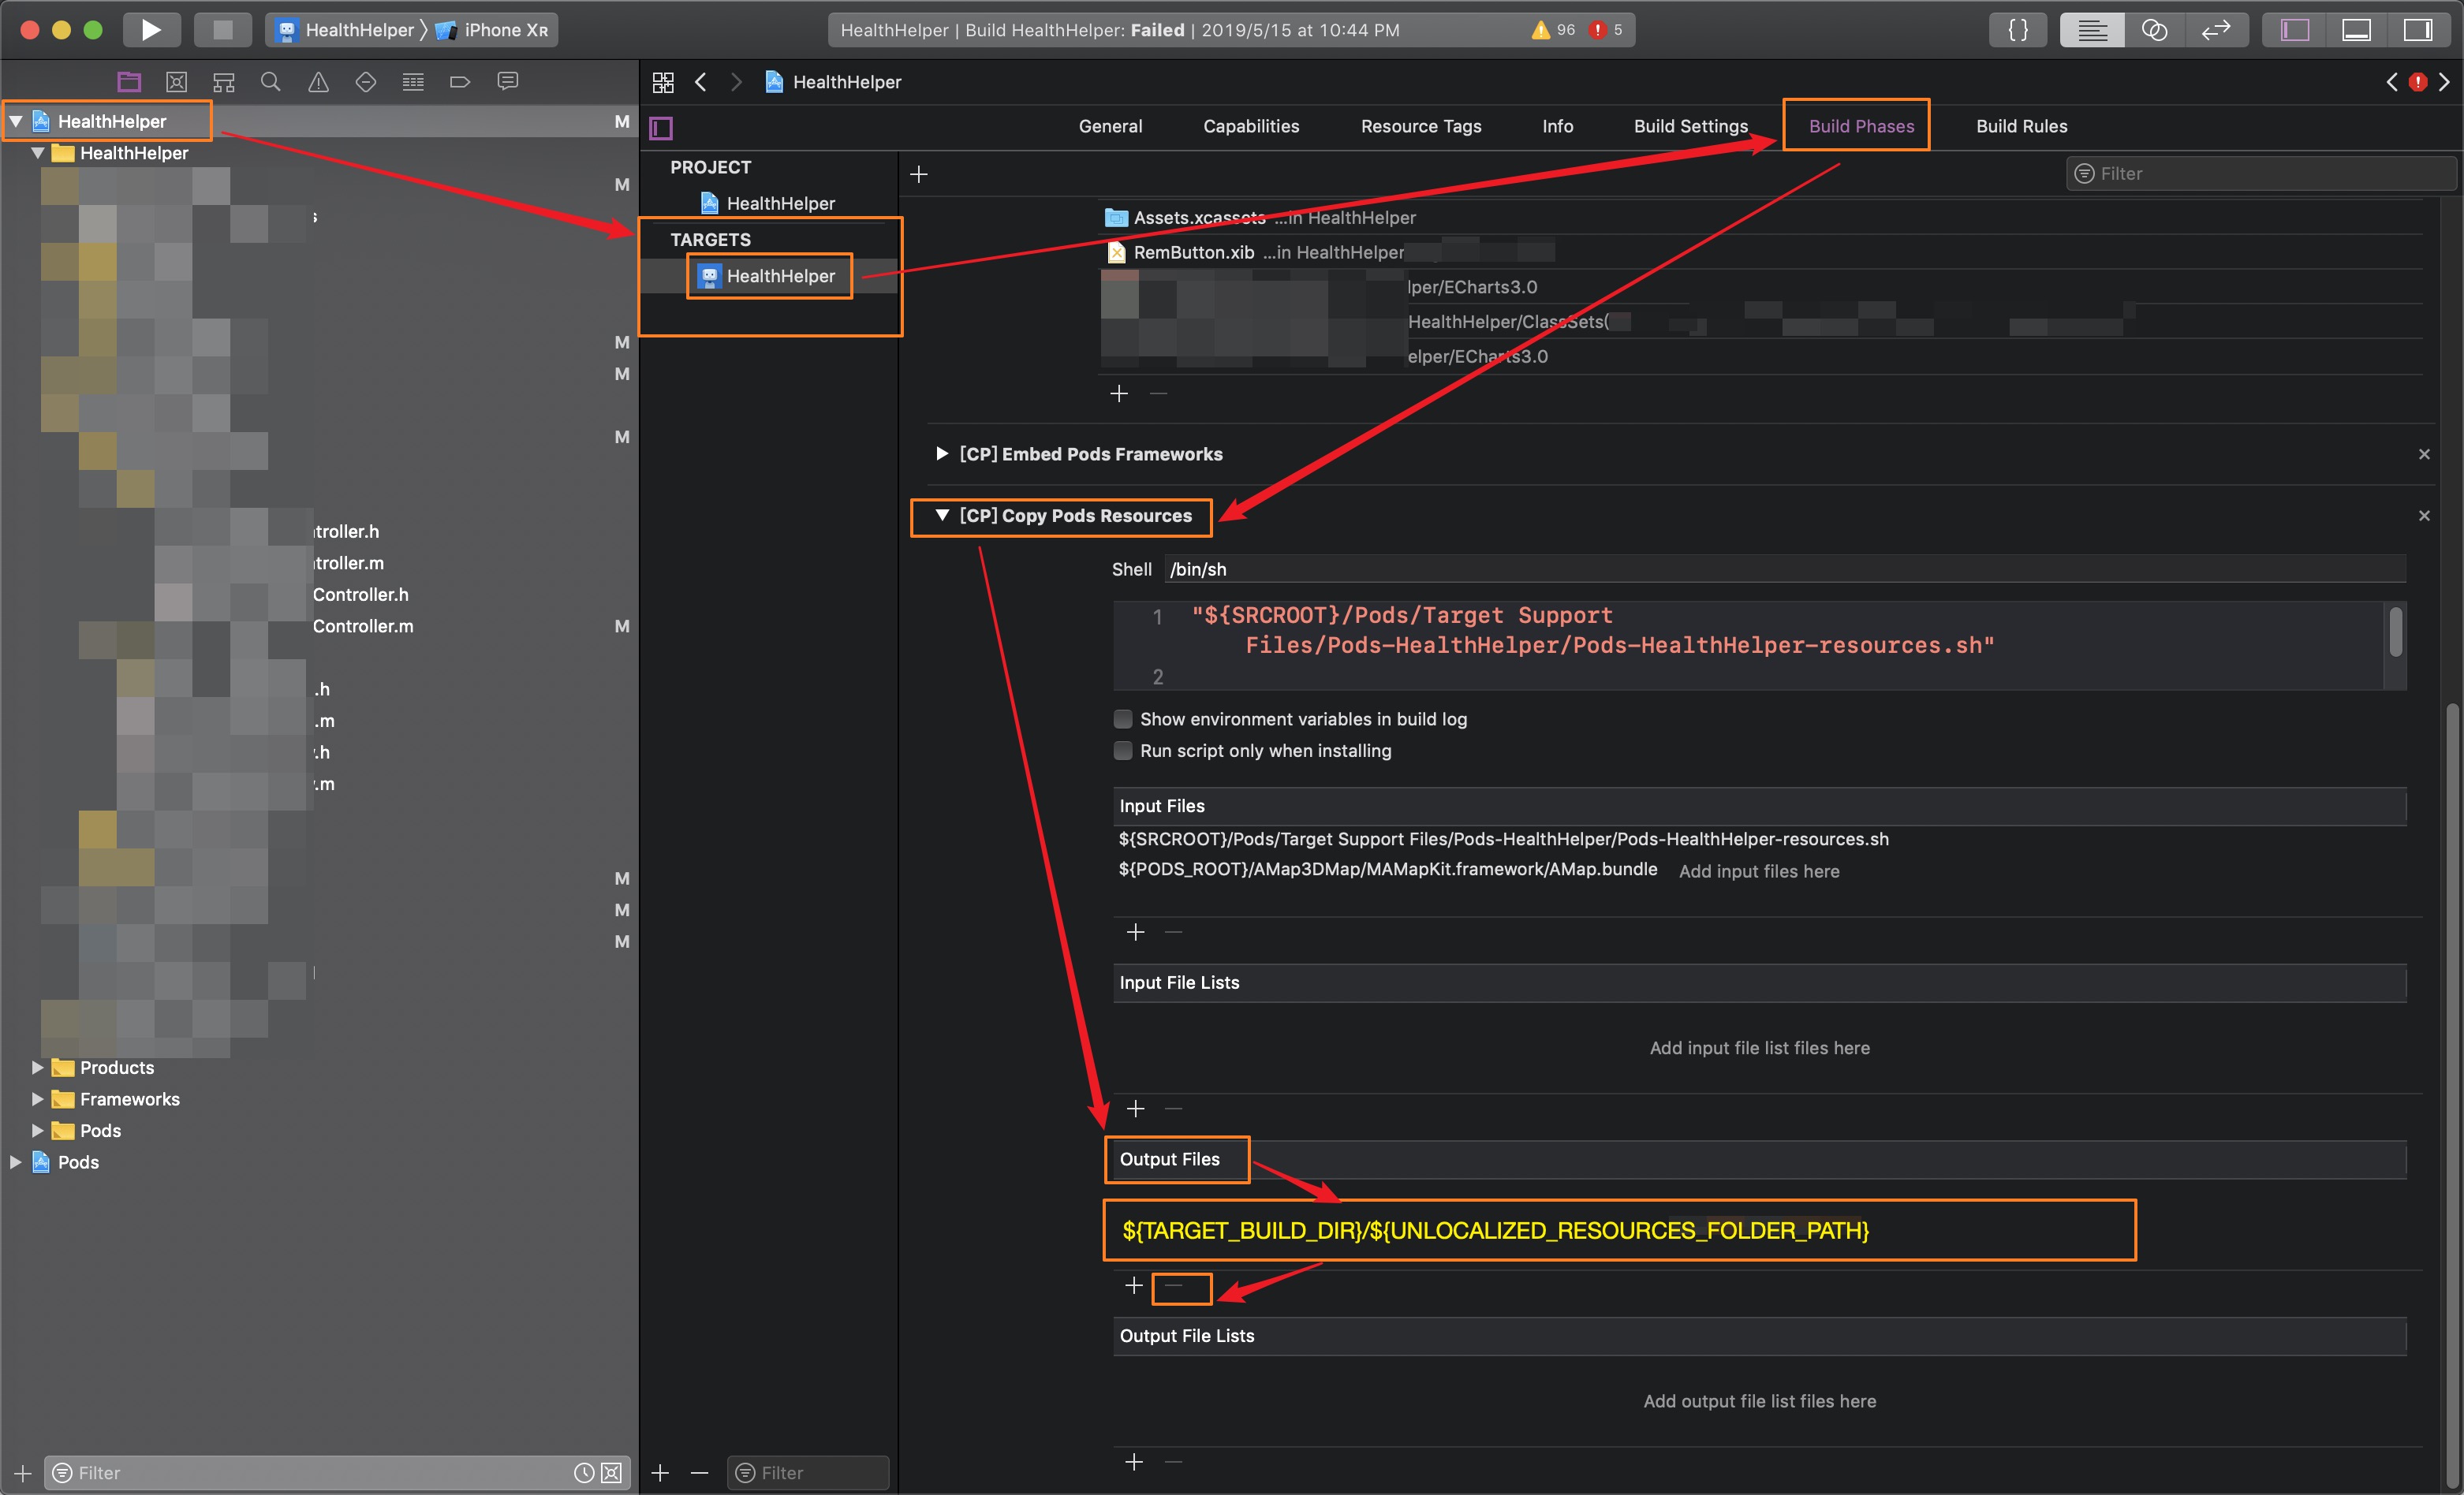Open the source control navigator
The image size is (2464, 1495).
[x=176, y=82]
